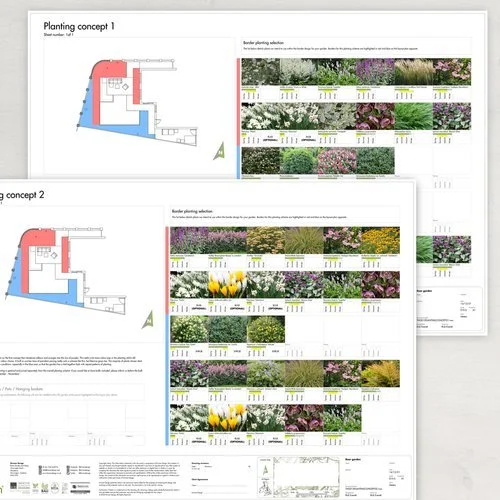Click the green north arrow beside concept 2 site plan

click(148, 319)
